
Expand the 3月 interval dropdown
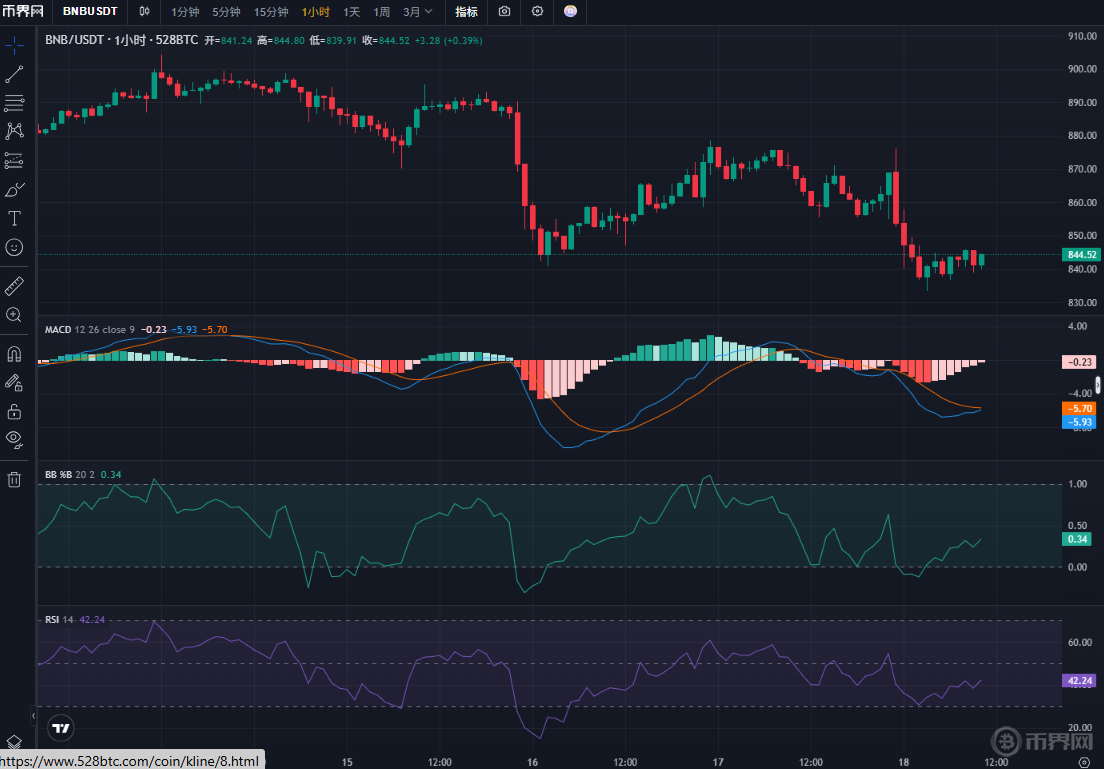coord(418,12)
